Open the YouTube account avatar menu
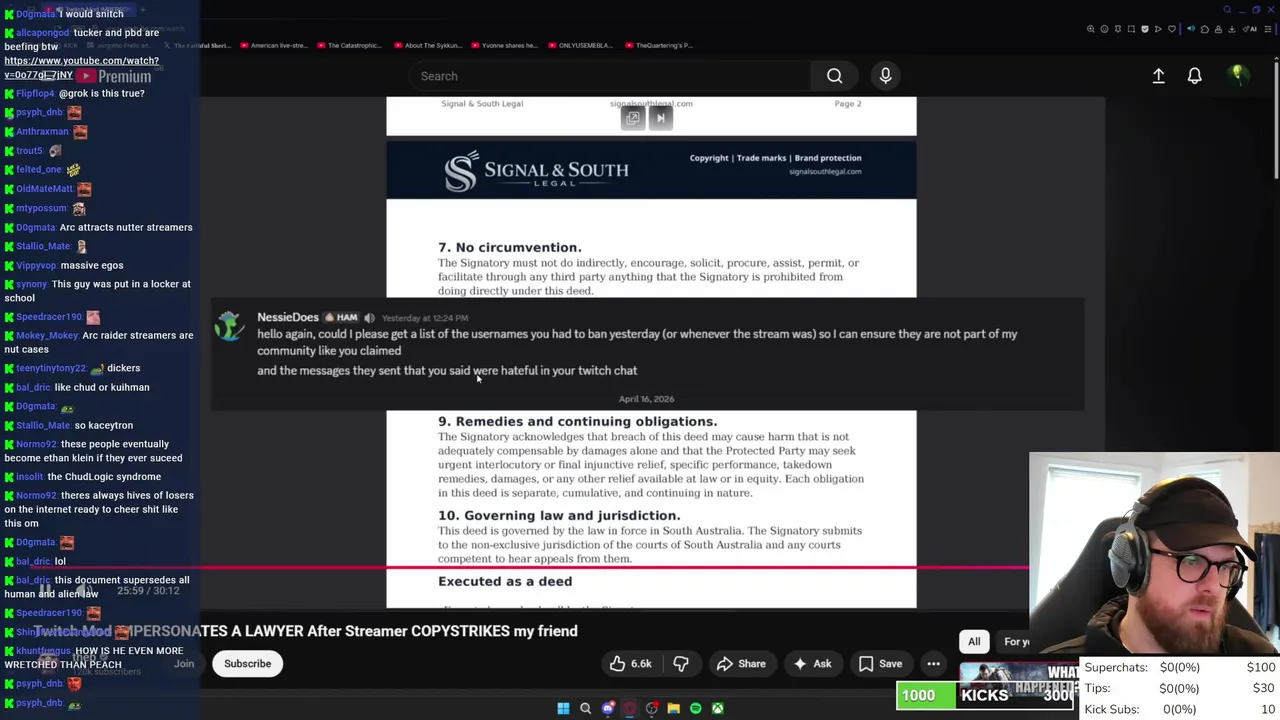This screenshot has height=720, width=1280. click(1237, 75)
